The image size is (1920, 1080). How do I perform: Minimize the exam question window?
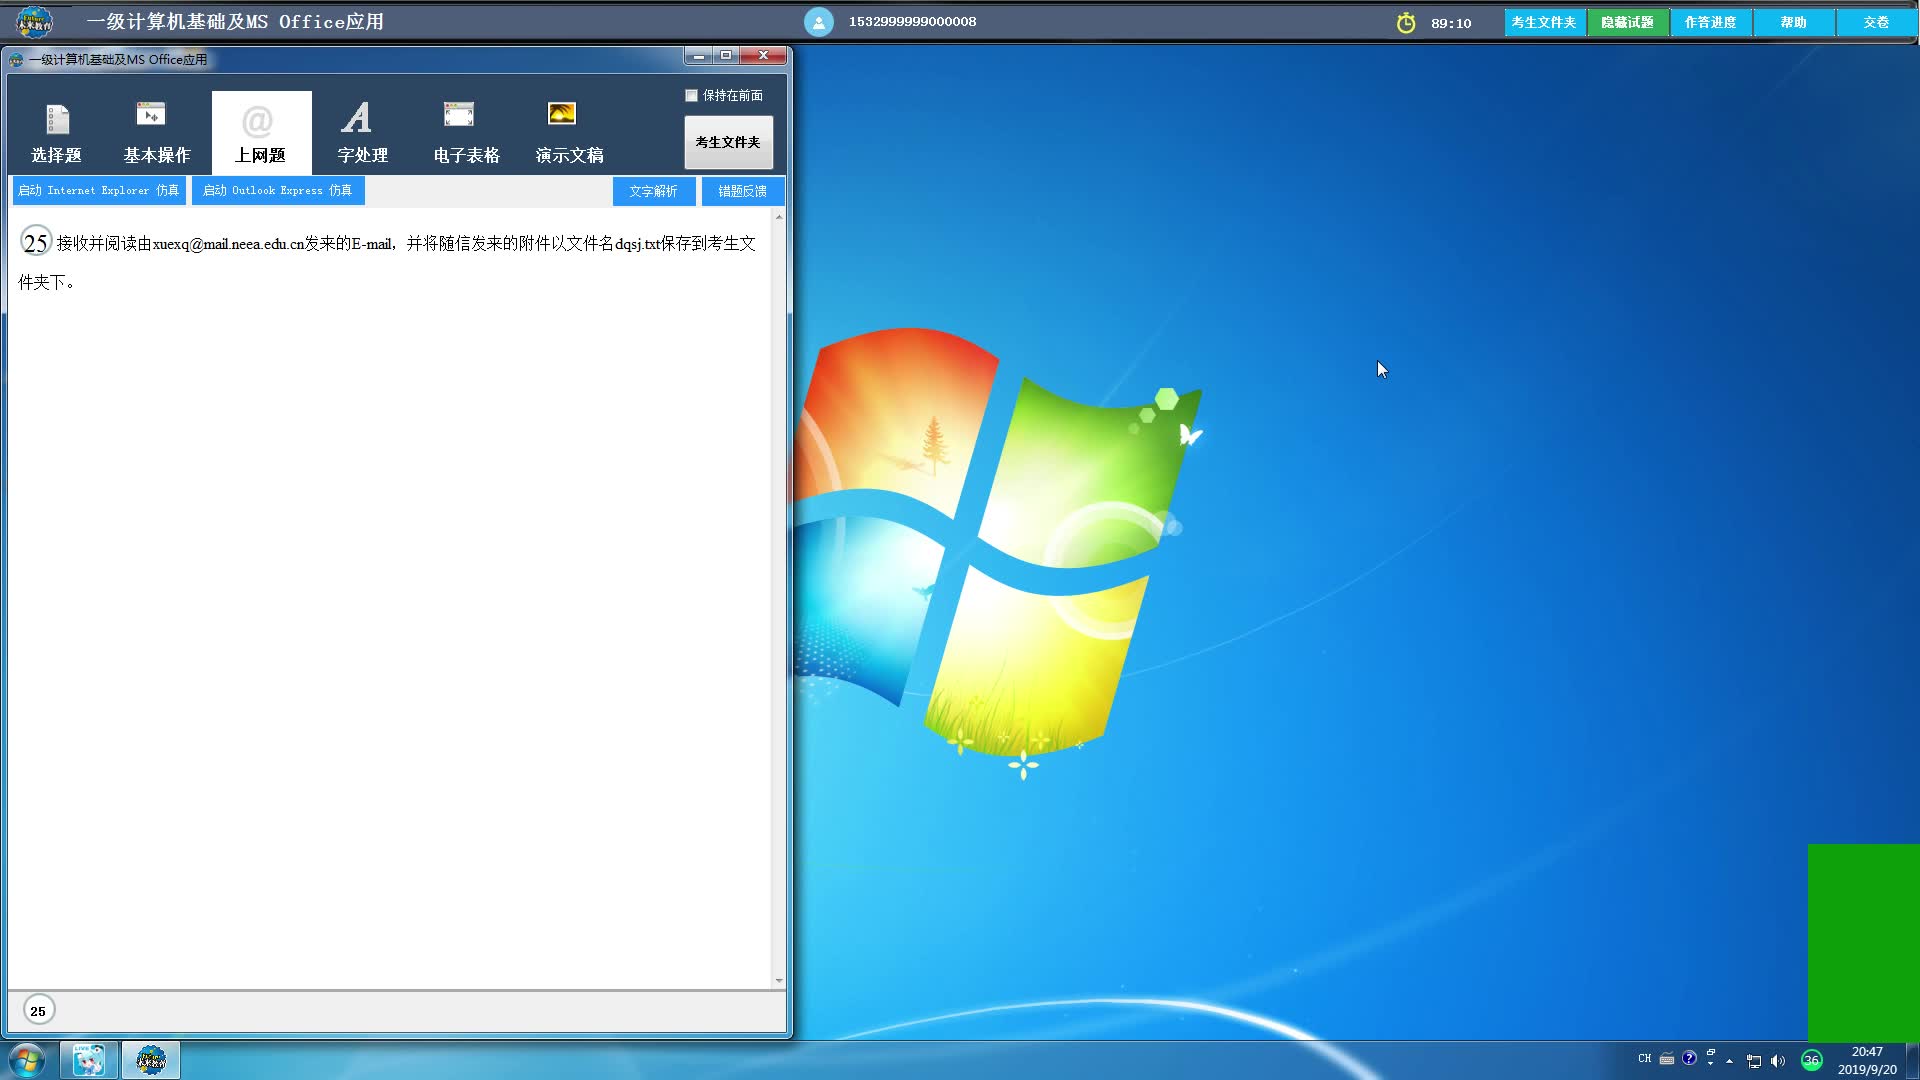(x=699, y=56)
